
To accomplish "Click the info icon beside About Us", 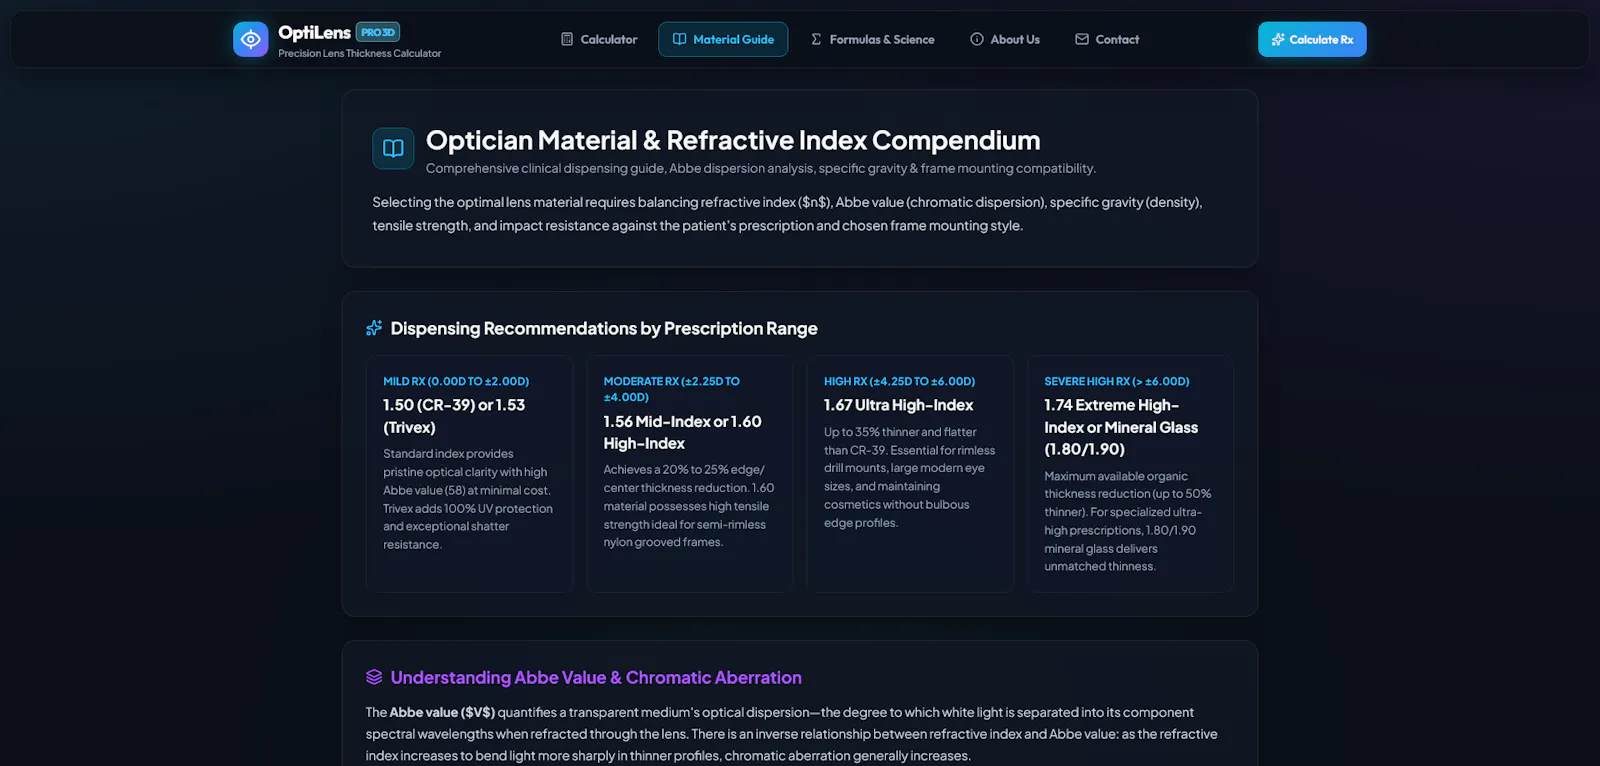I will point(977,39).
